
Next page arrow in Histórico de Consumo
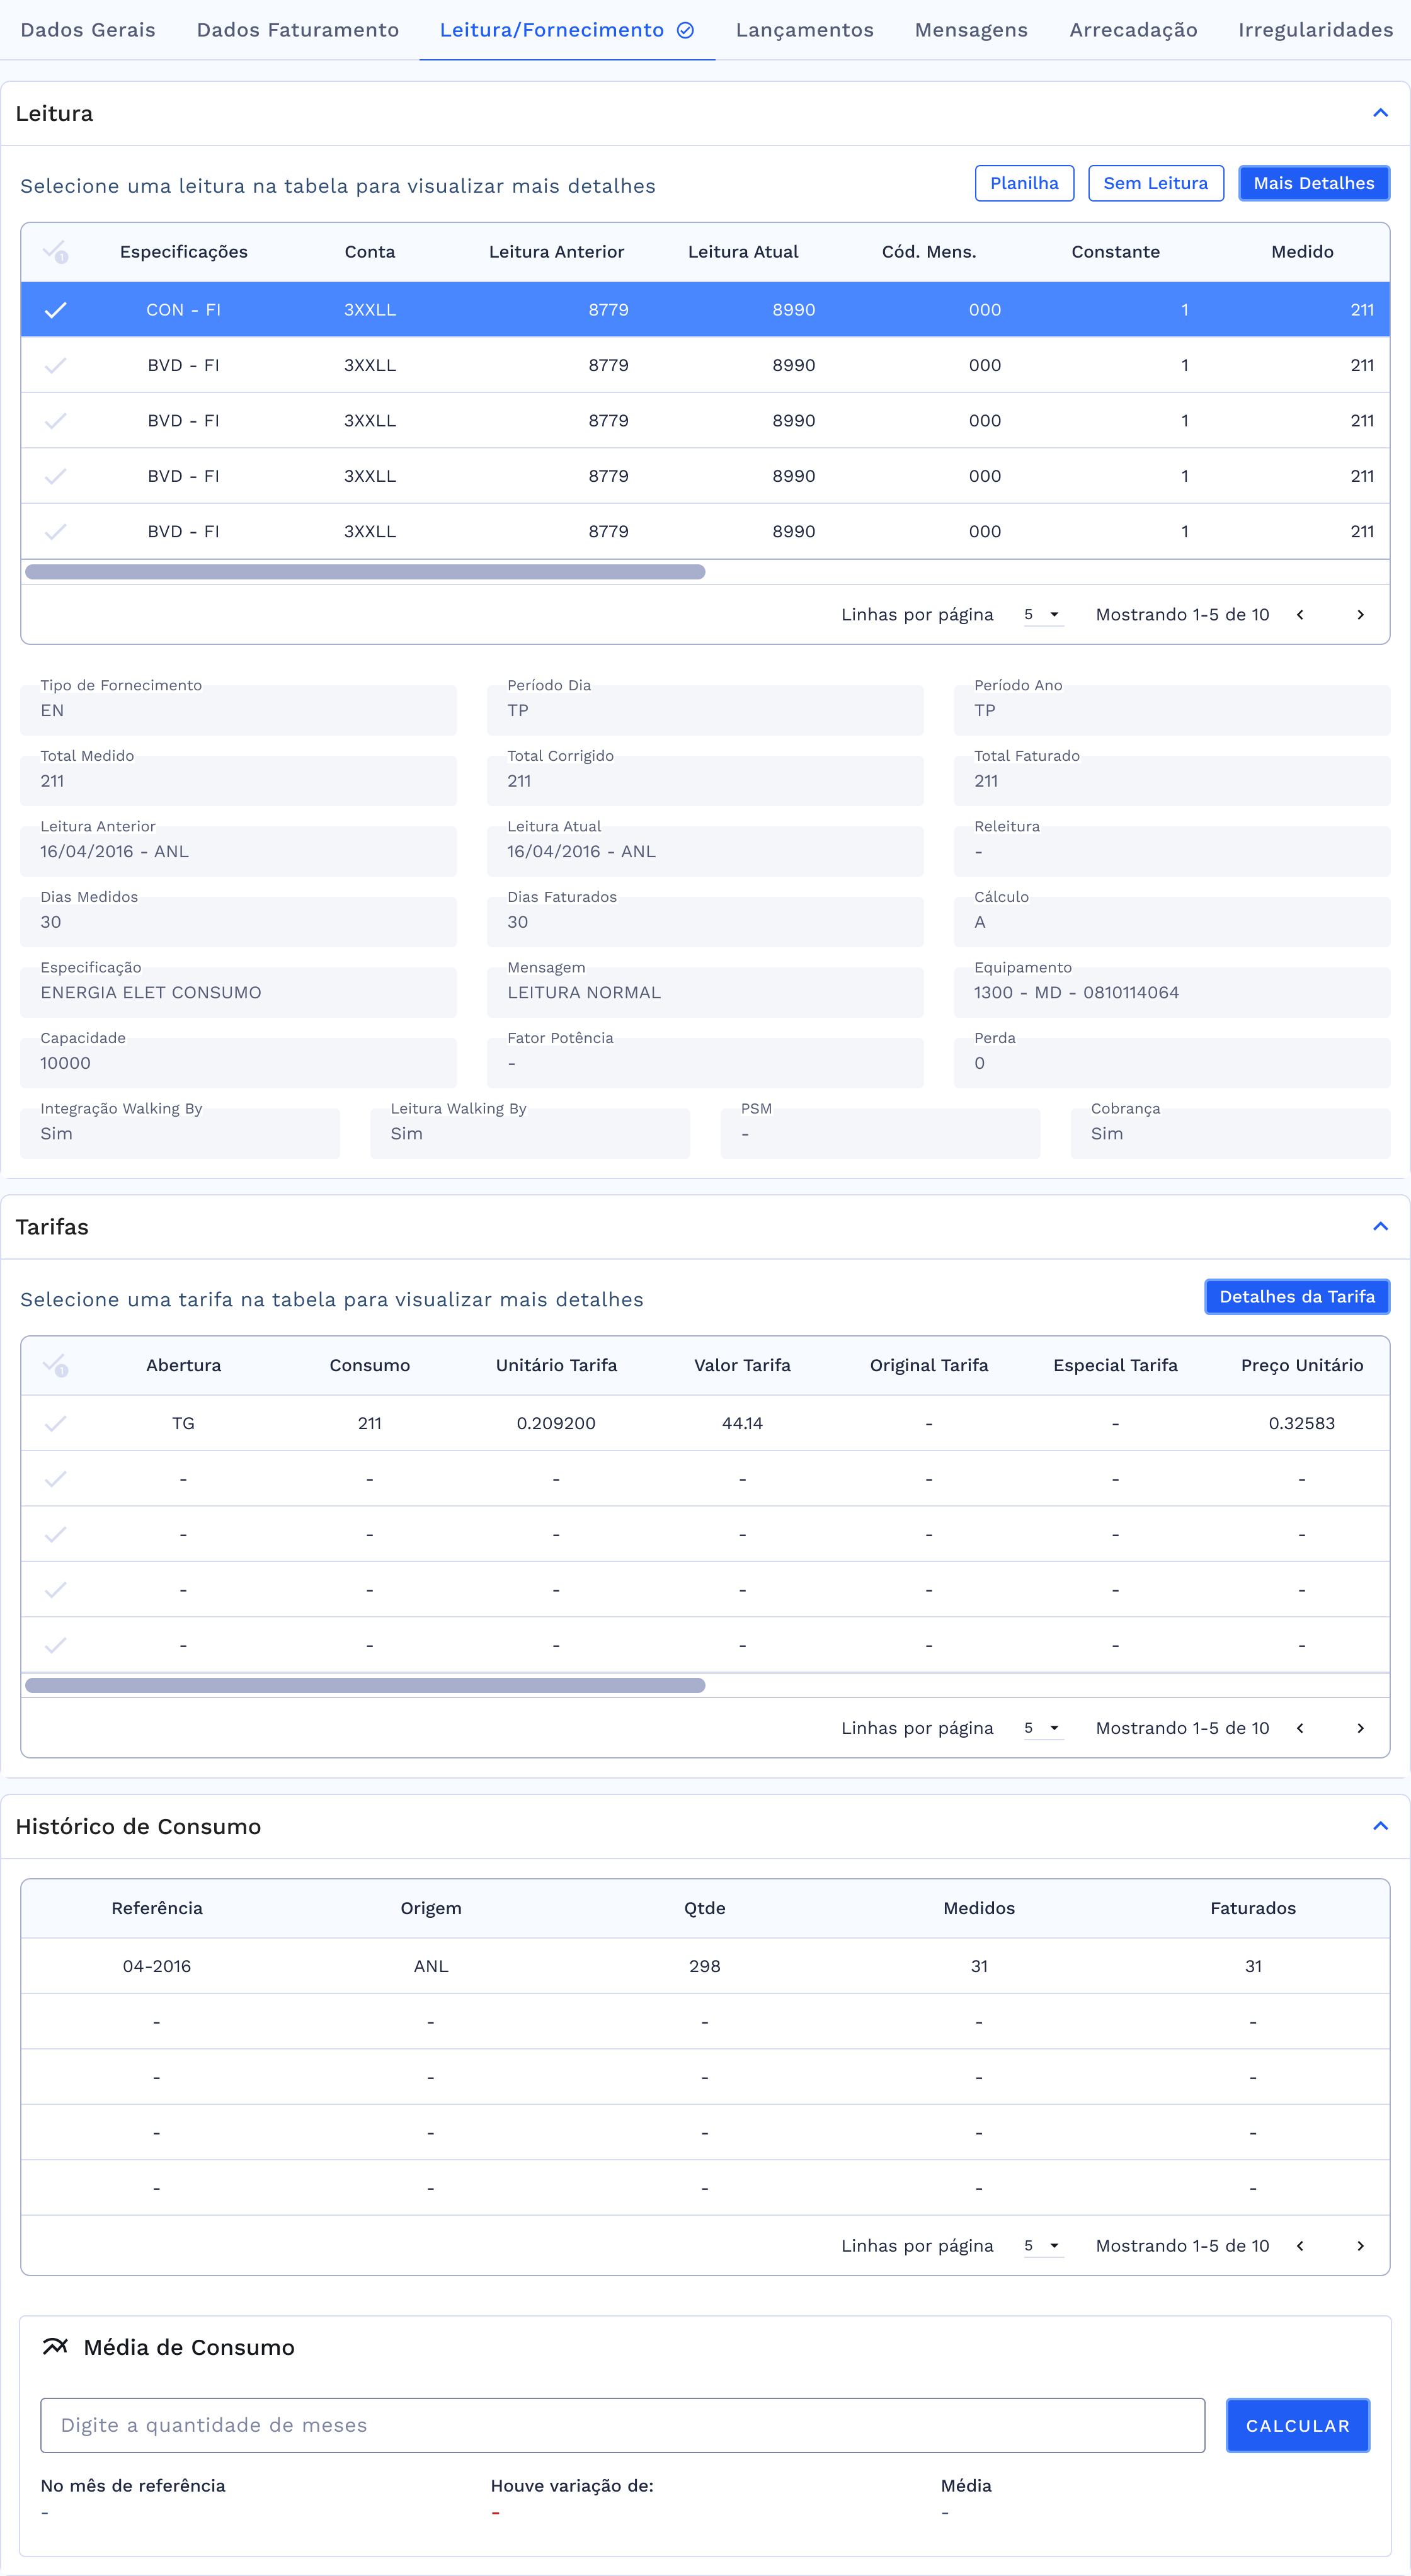[x=1360, y=2246]
